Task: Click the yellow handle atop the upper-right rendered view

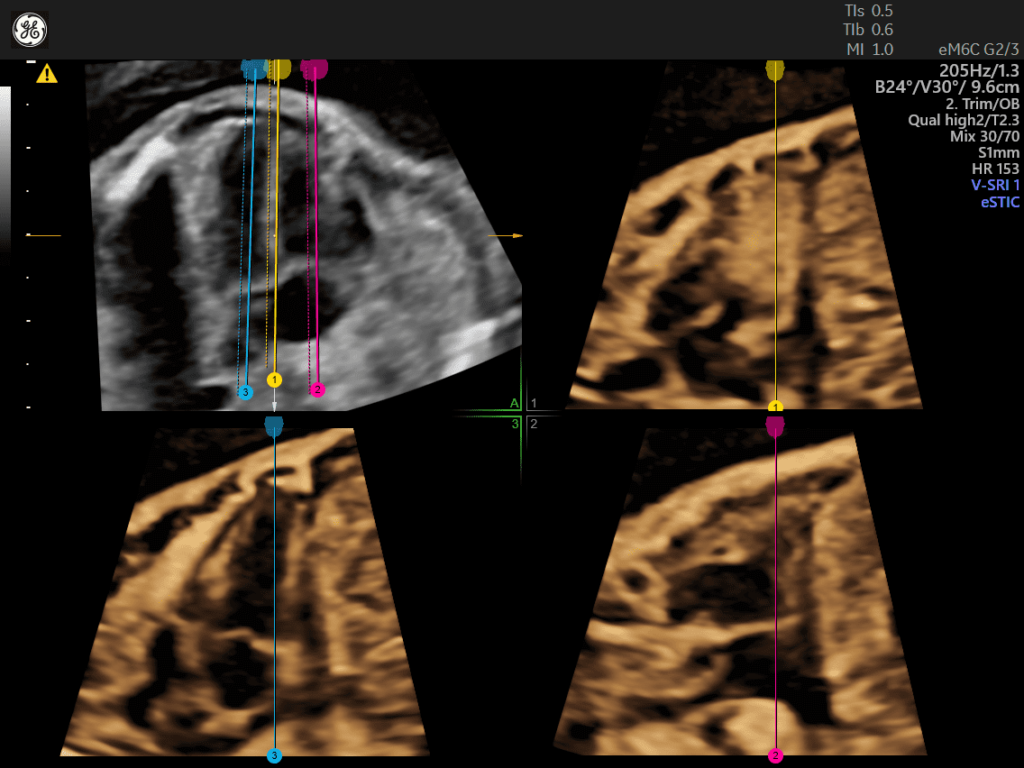Action: 775,68
